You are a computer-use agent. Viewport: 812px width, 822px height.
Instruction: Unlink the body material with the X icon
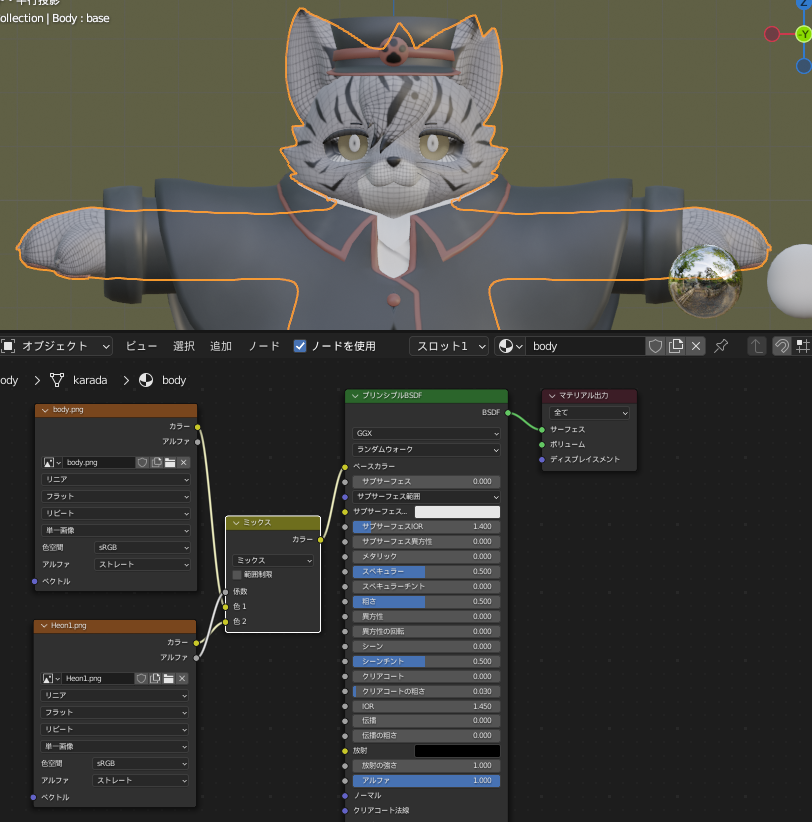[696, 346]
